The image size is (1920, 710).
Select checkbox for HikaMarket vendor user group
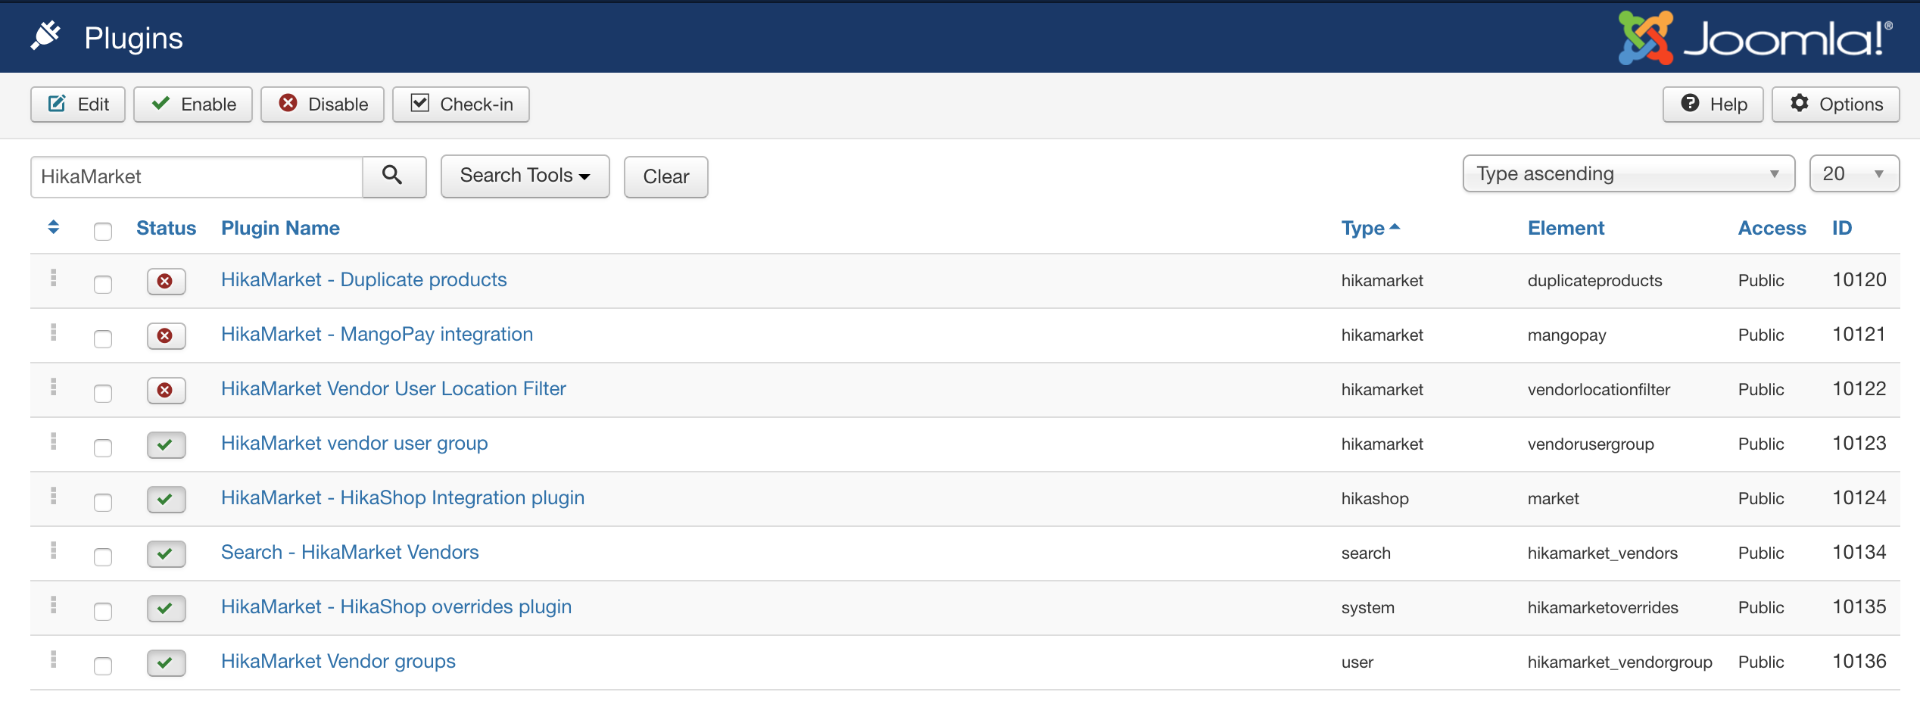[x=103, y=448]
